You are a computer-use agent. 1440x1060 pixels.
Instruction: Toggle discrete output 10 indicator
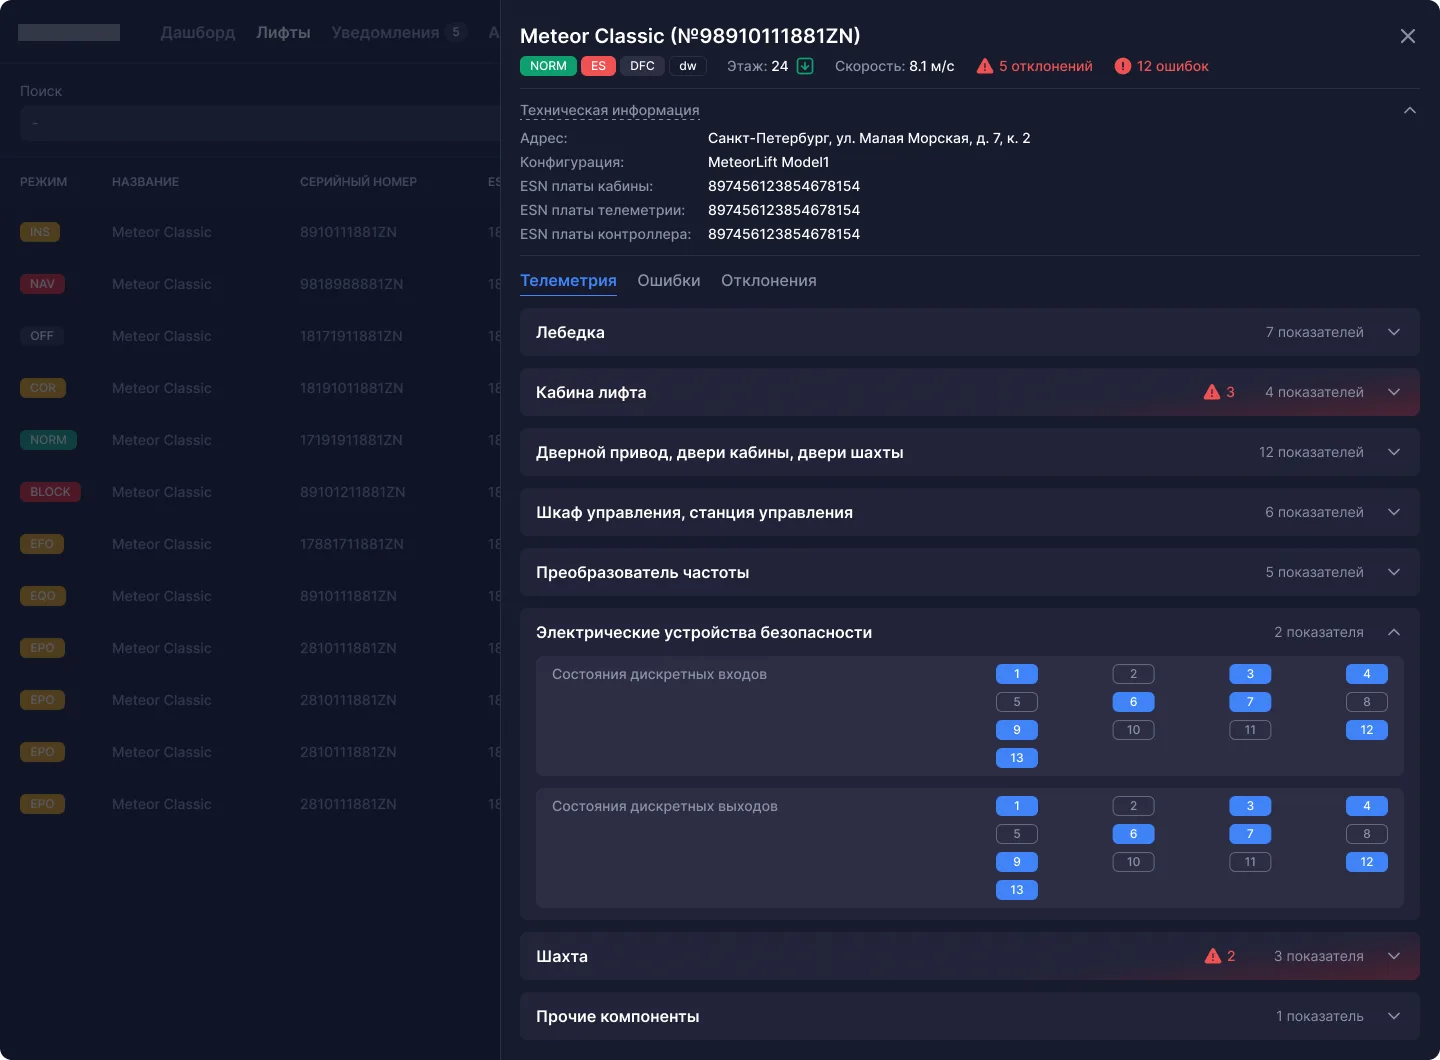(x=1134, y=862)
